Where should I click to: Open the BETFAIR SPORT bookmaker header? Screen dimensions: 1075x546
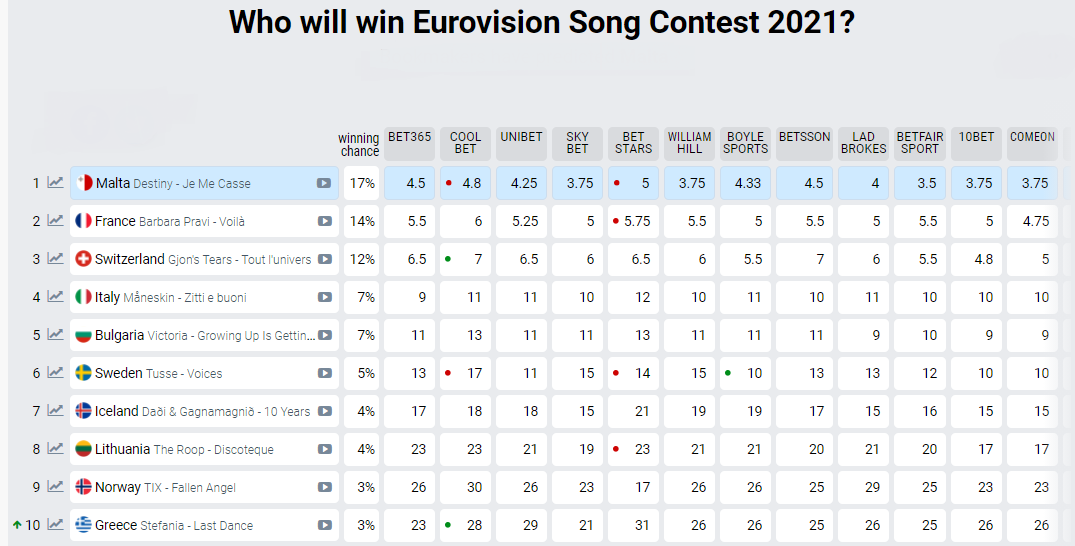coord(919,143)
